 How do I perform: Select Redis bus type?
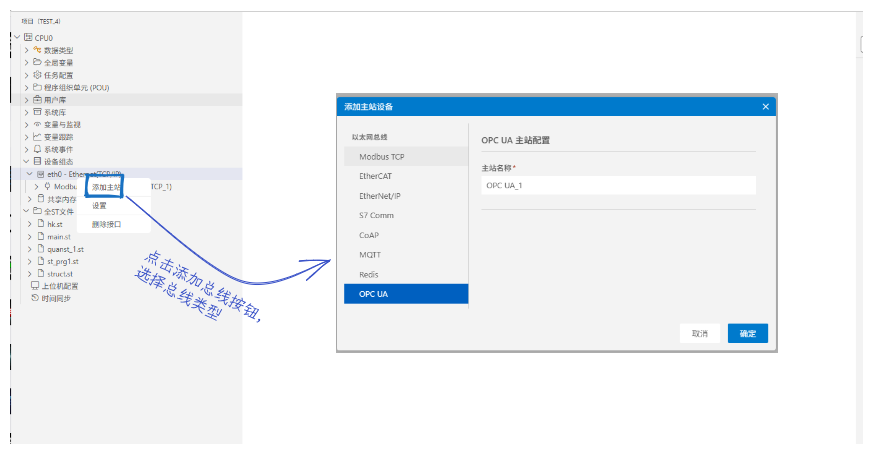point(406,274)
